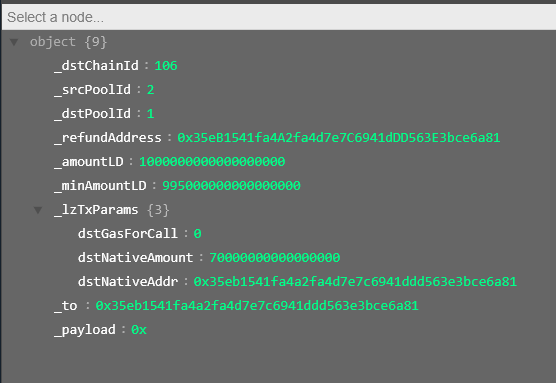The height and width of the screenshot is (383, 556).
Task: Collapse the root object {9} node
Action: coord(14,42)
